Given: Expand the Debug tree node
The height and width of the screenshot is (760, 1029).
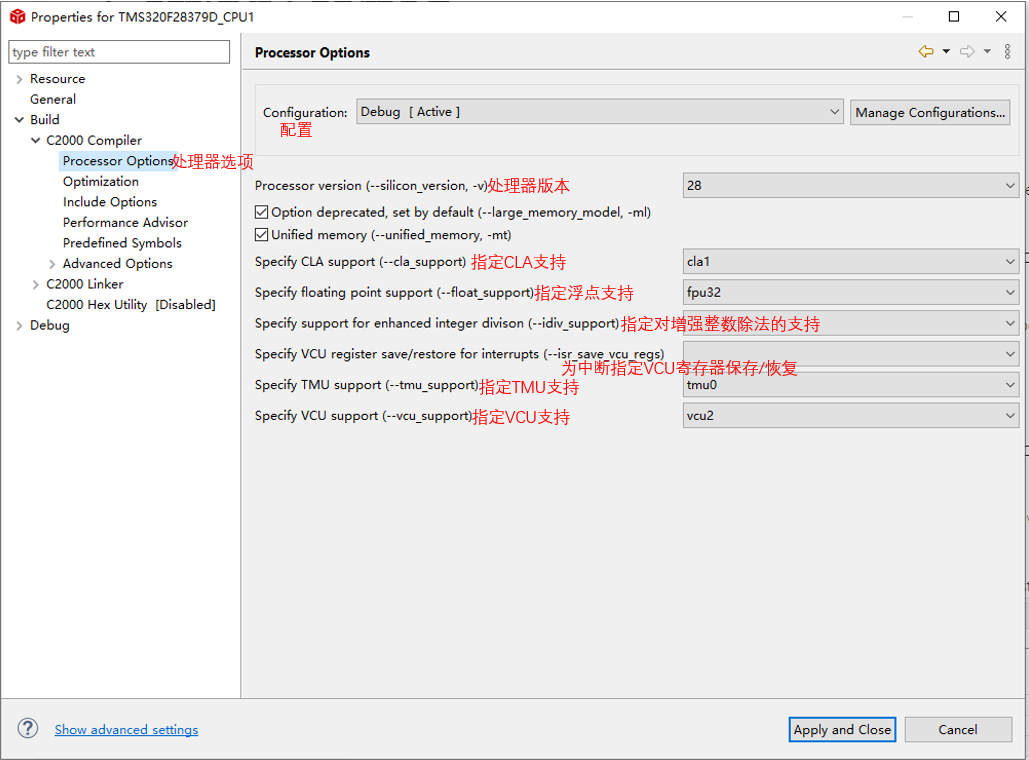Looking at the screenshot, I should coord(19,326).
